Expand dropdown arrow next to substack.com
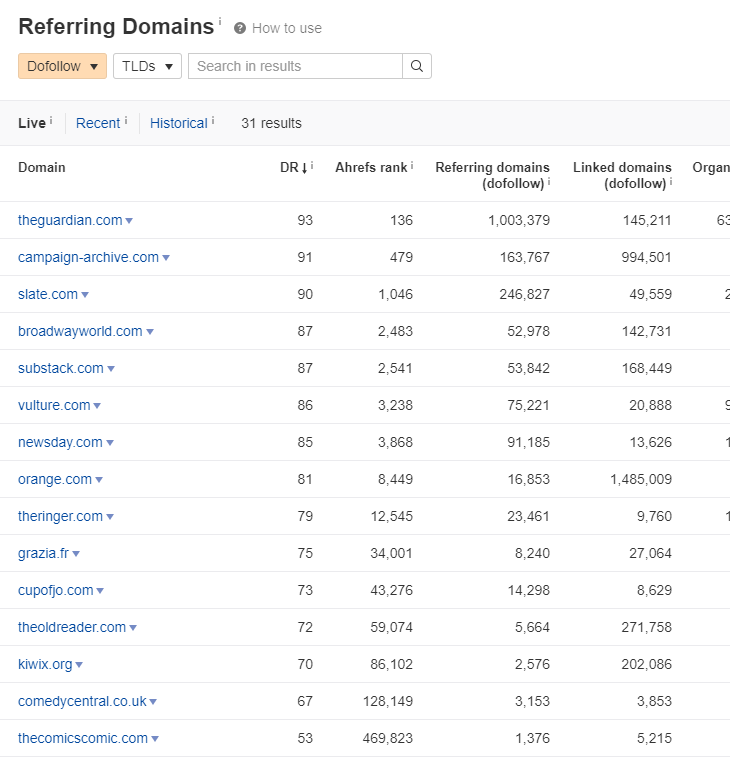730x760 pixels. coord(111,369)
